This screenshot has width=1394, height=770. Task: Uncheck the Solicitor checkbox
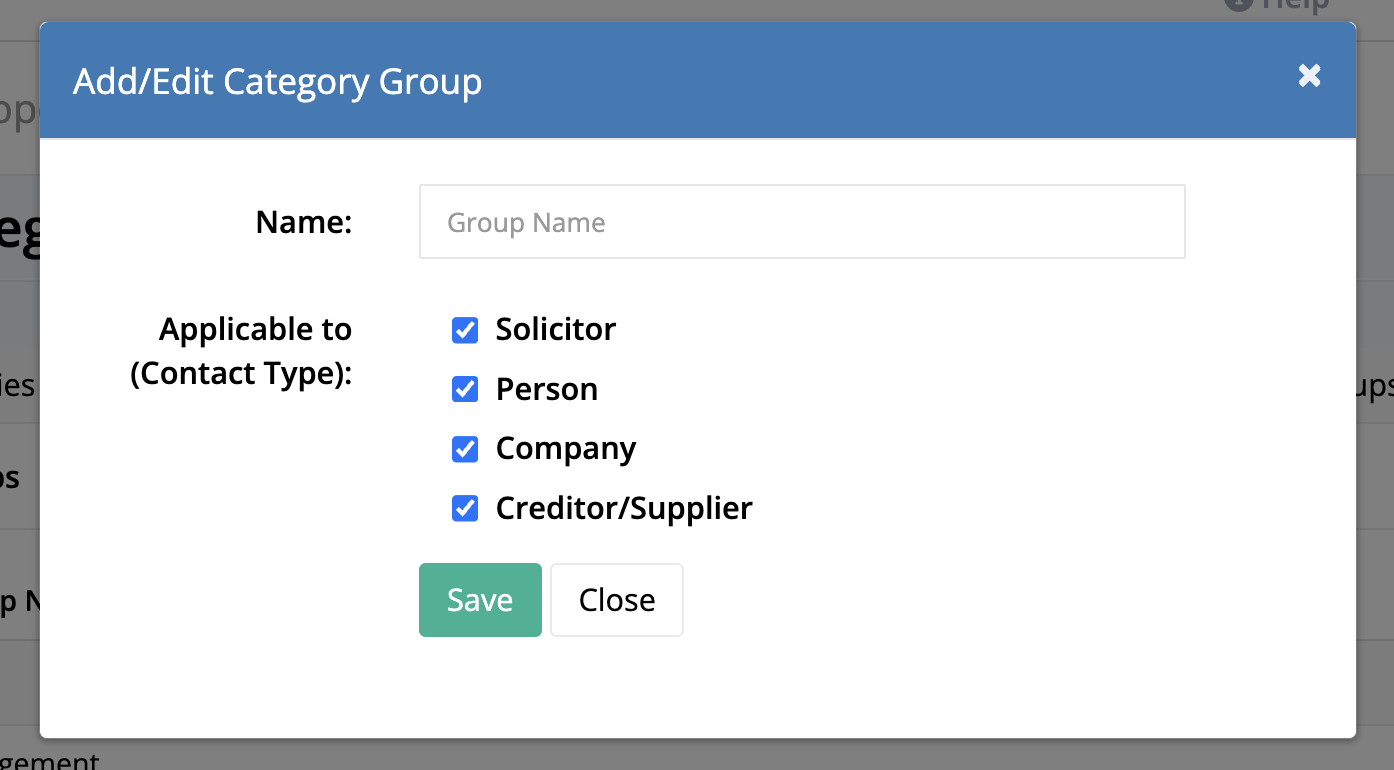coord(465,330)
